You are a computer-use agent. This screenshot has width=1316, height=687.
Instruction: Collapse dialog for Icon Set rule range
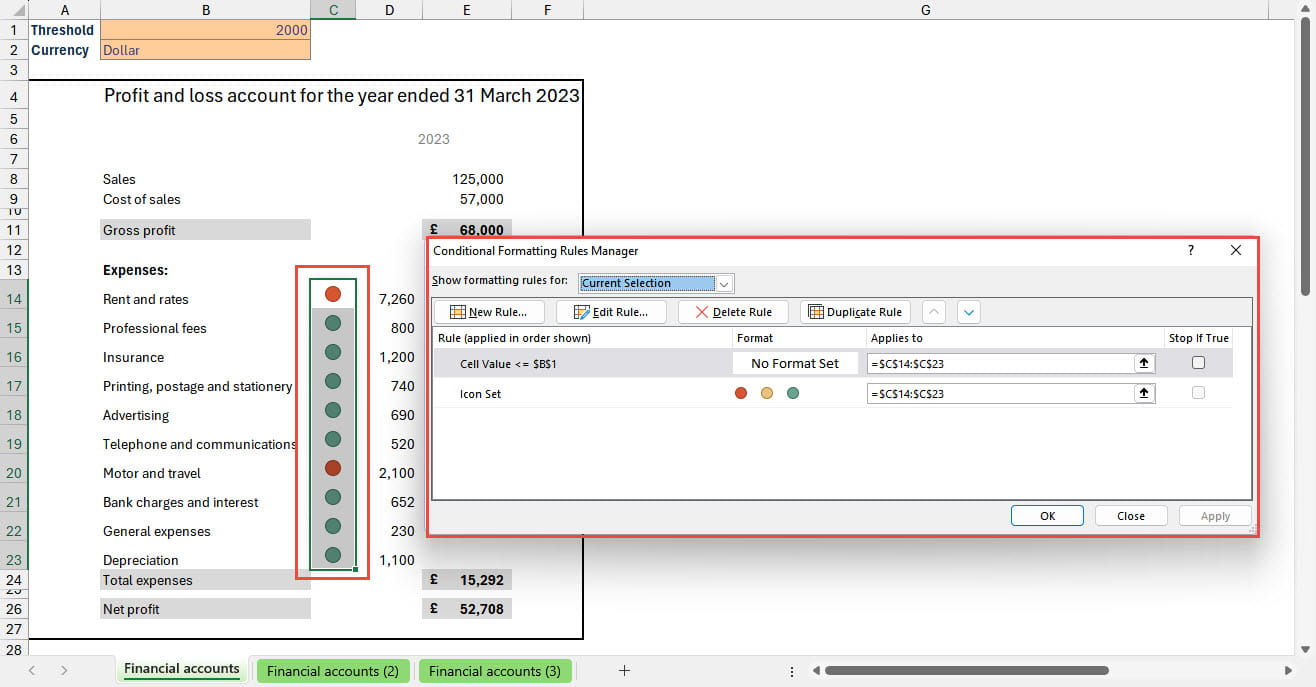pos(1144,394)
